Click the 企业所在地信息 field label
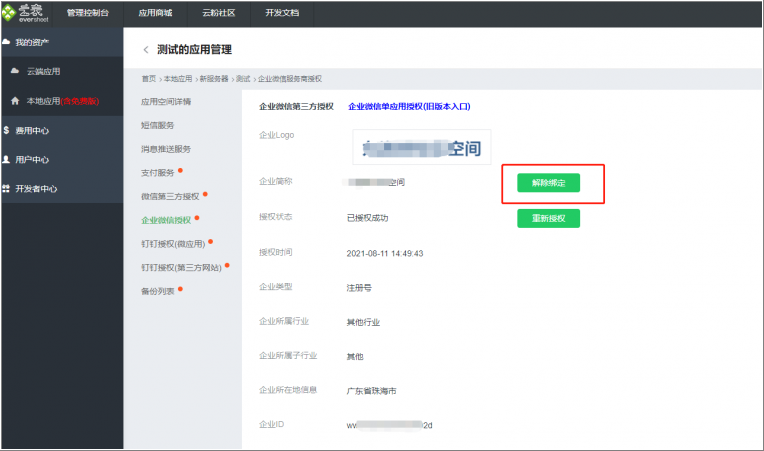The image size is (764, 451). coord(288,390)
